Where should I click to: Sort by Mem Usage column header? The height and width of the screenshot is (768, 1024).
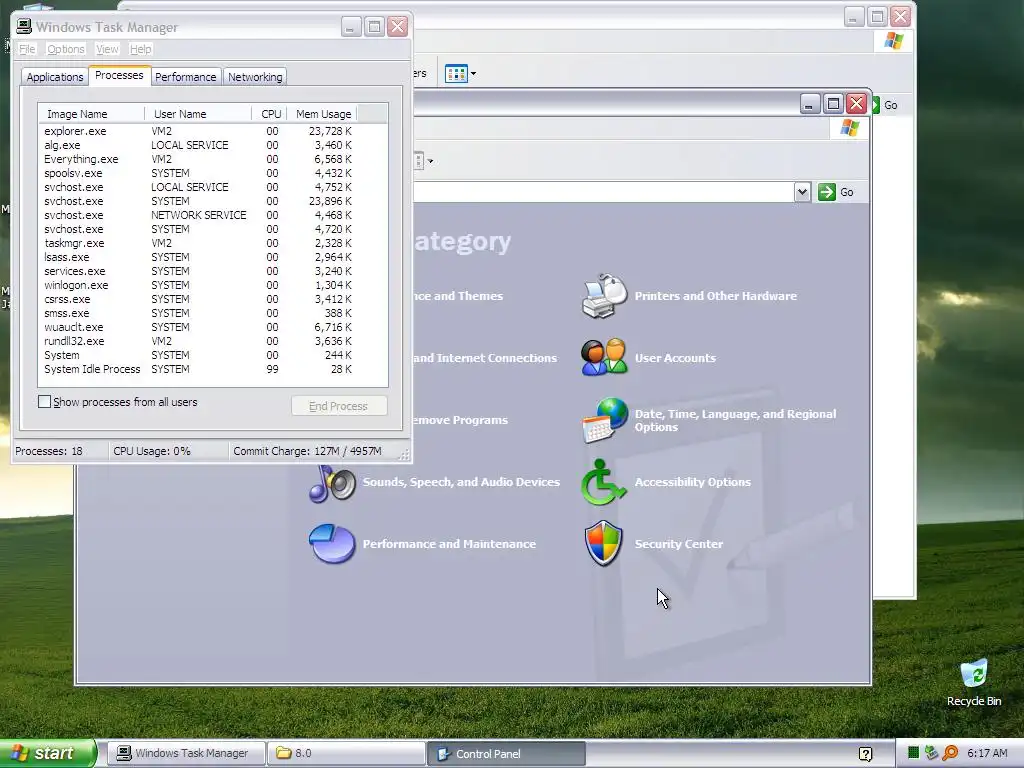click(x=322, y=114)
